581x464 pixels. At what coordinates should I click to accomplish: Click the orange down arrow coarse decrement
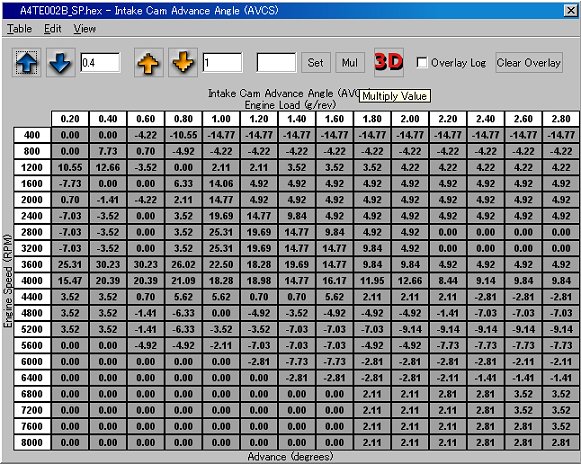coord(183,63)
